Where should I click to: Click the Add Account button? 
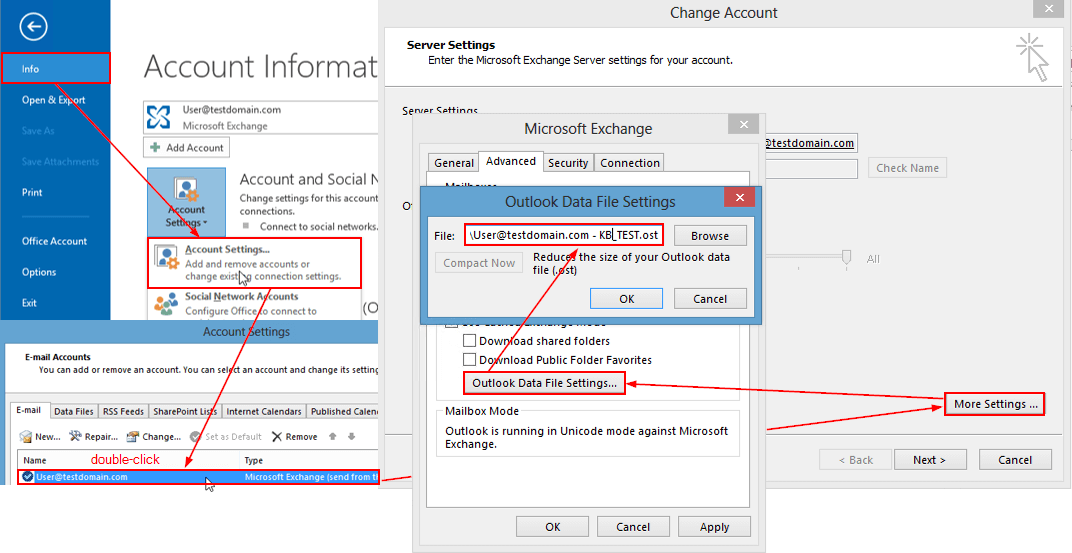[x=187, y=147]
